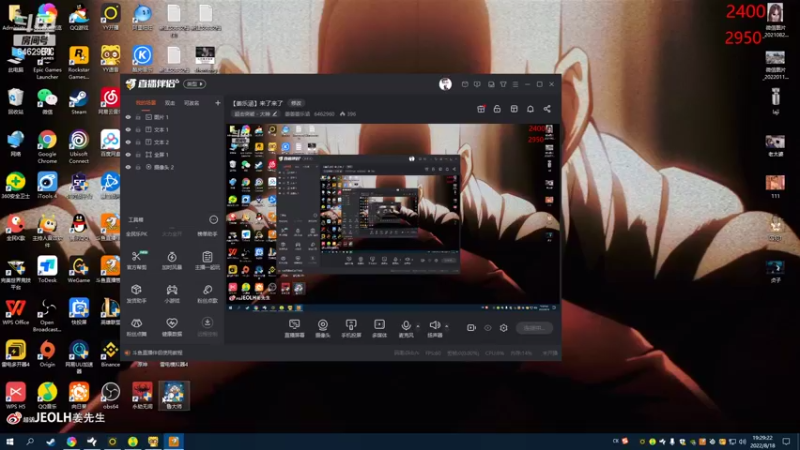Open the gift box icon with red dot
Screen dimensions: 800x450
tap(481, 109)
